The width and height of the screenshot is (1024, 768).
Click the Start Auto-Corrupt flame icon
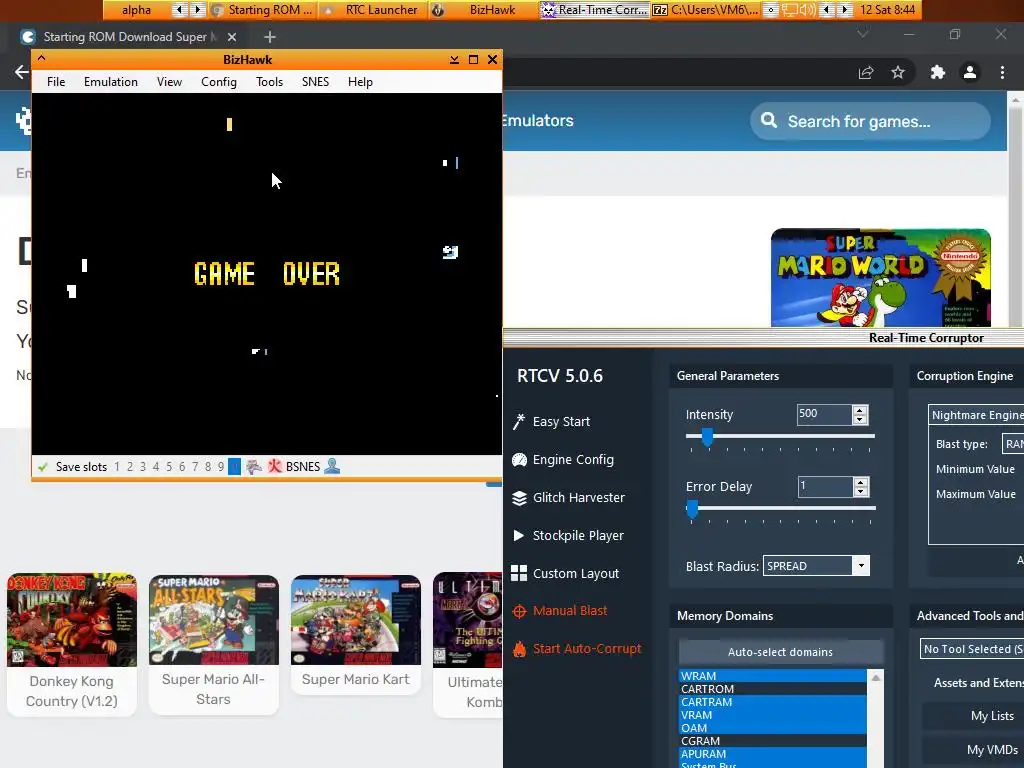[x=519, y=649]
